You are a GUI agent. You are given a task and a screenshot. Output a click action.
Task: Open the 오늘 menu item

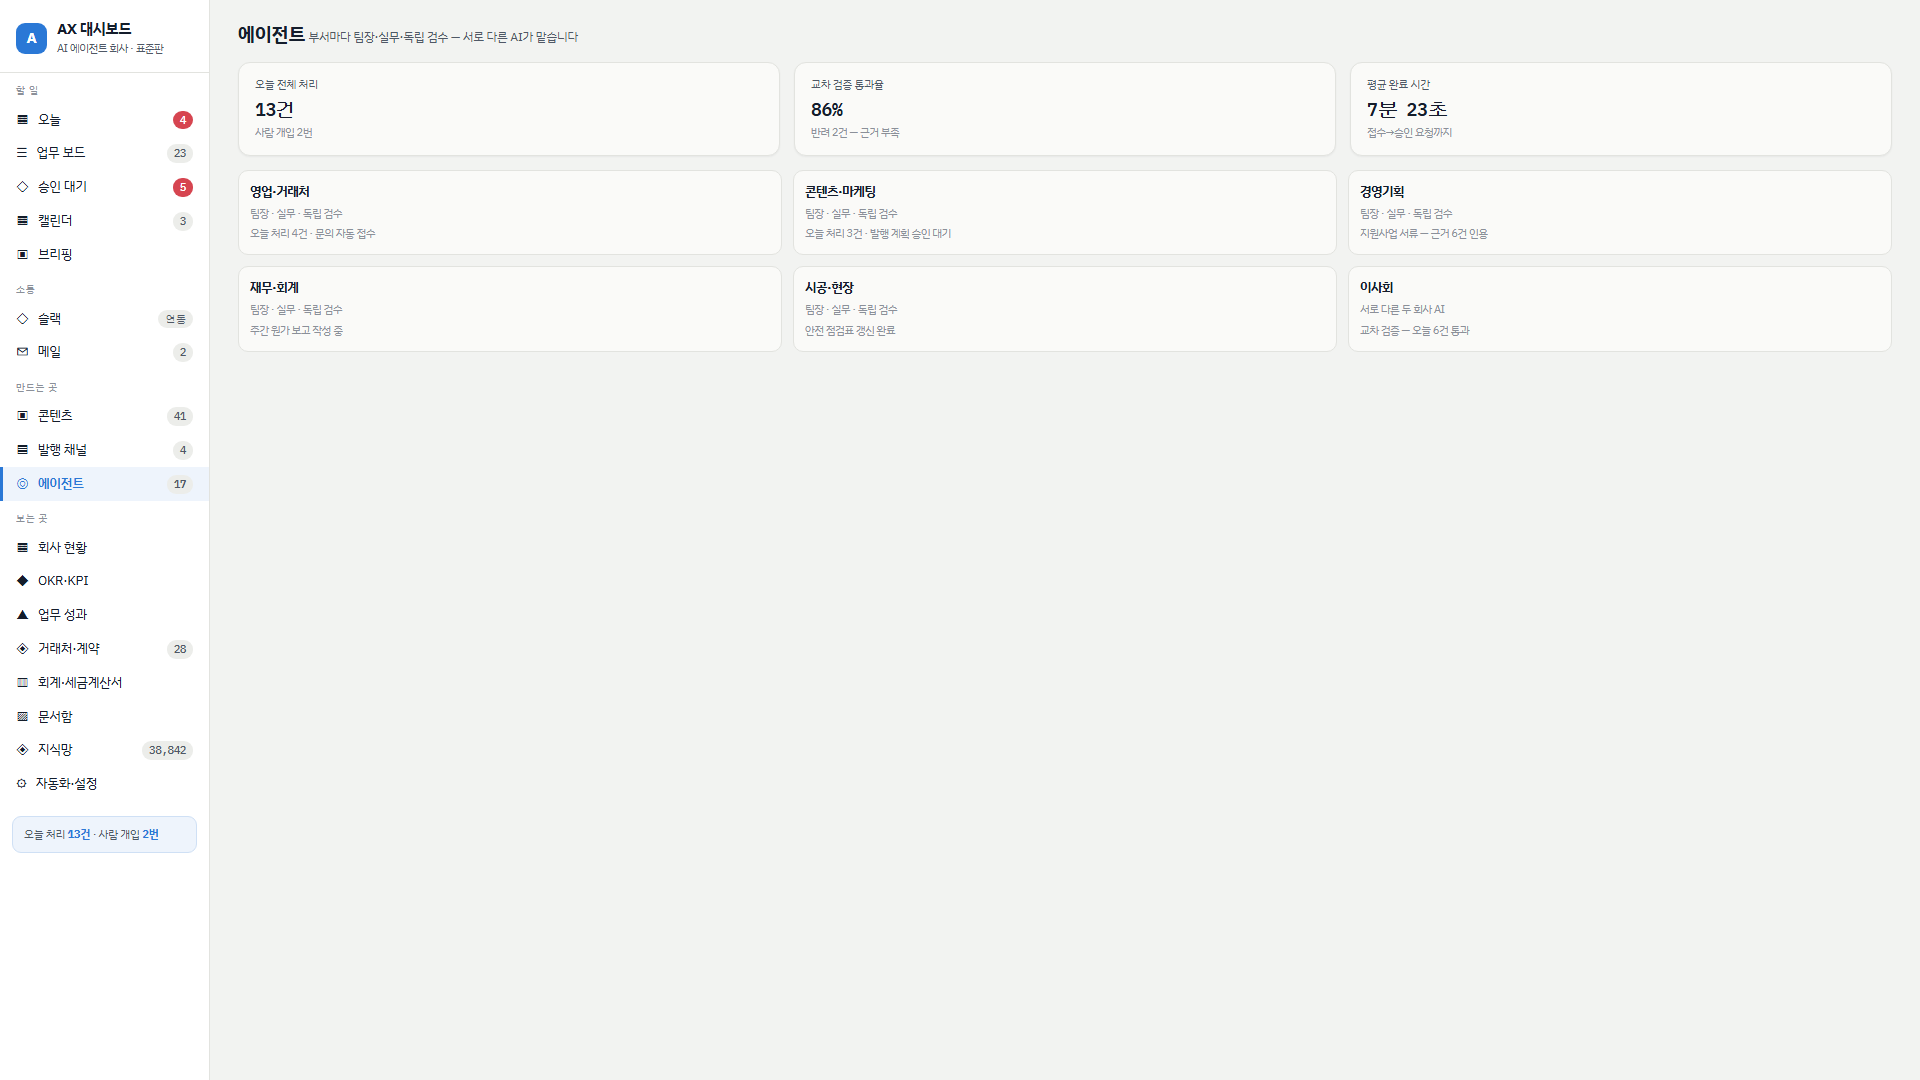104,120
